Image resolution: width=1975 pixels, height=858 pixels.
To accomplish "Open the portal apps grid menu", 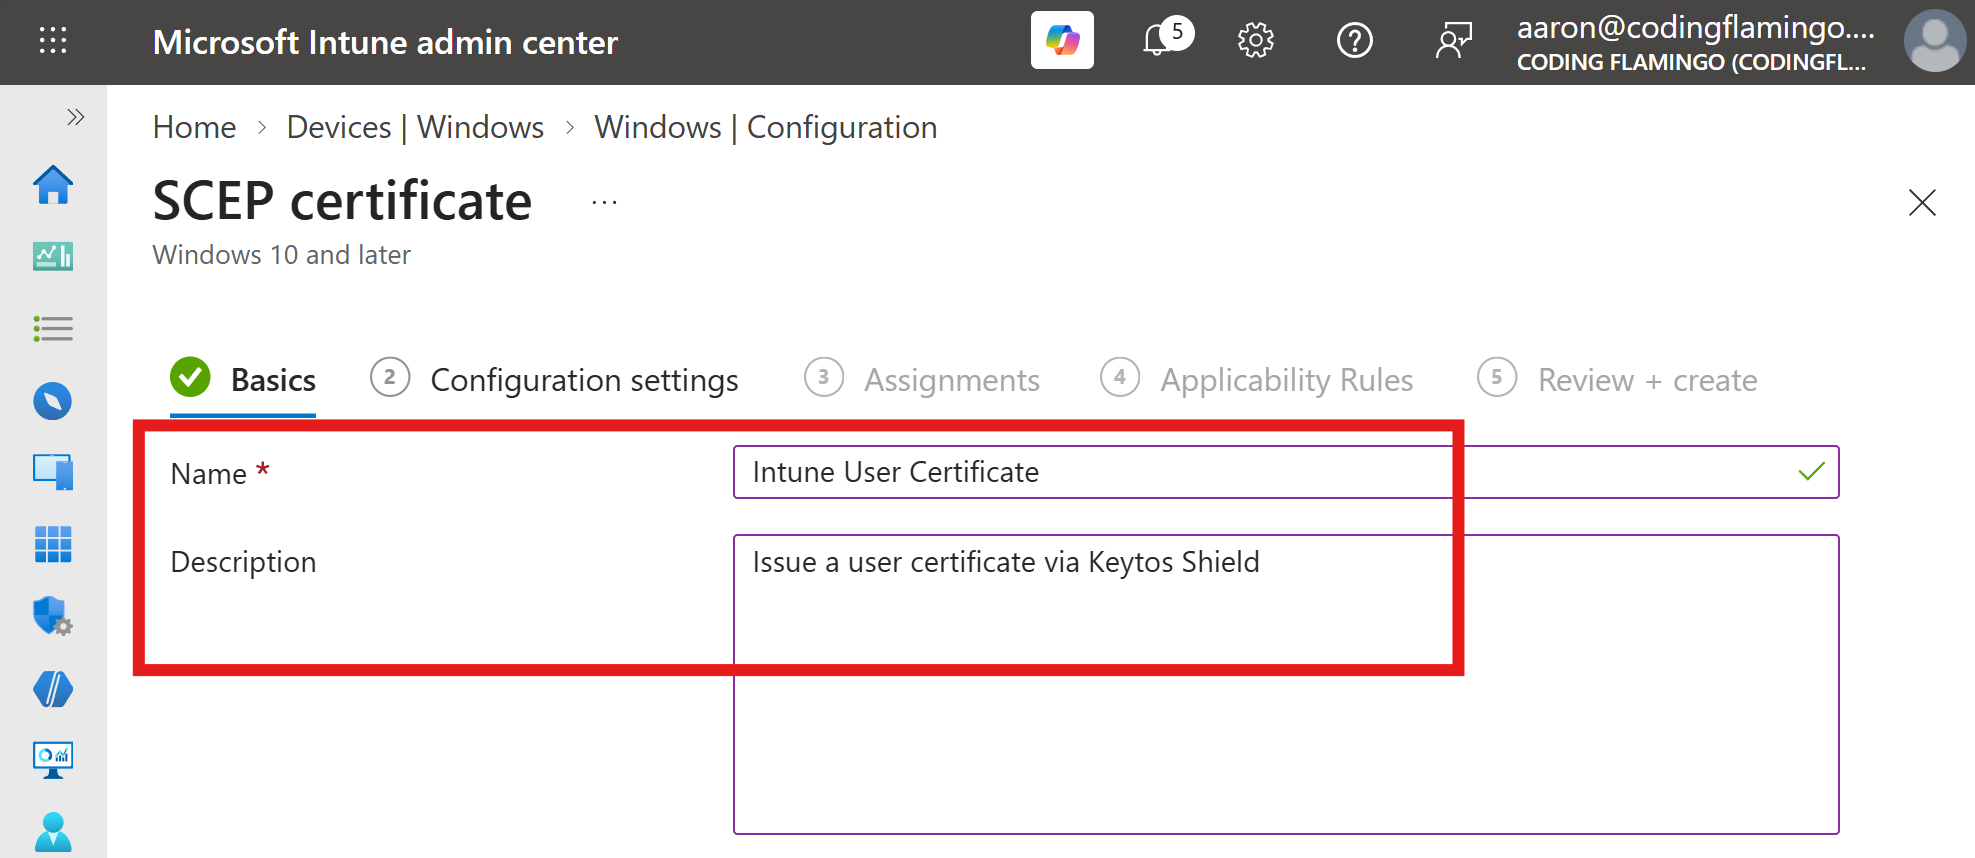I will [53, 41].
